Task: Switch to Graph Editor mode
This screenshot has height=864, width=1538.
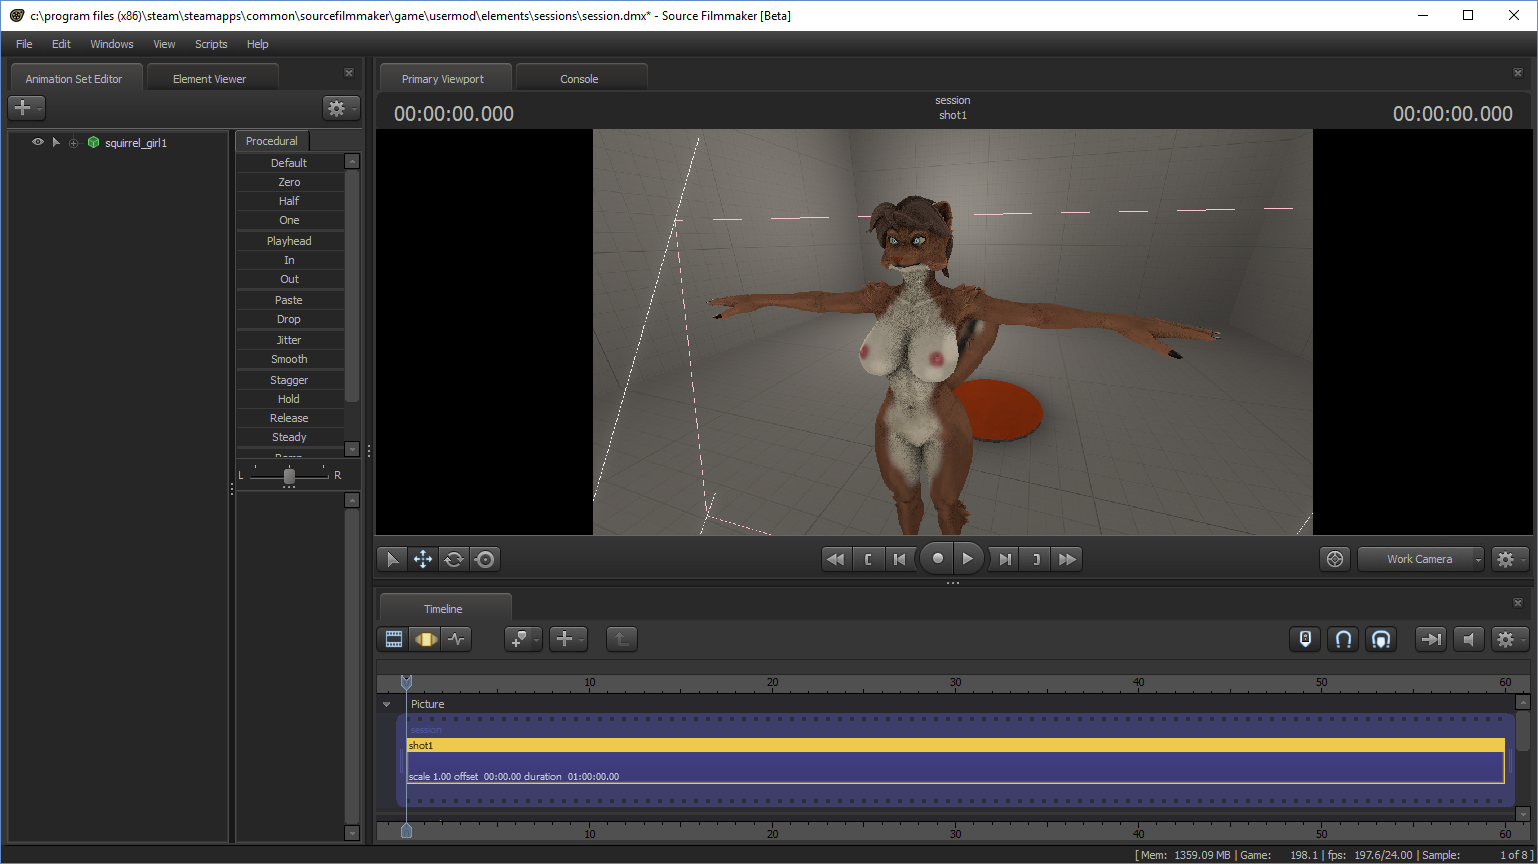Action: tap(457, 639)
